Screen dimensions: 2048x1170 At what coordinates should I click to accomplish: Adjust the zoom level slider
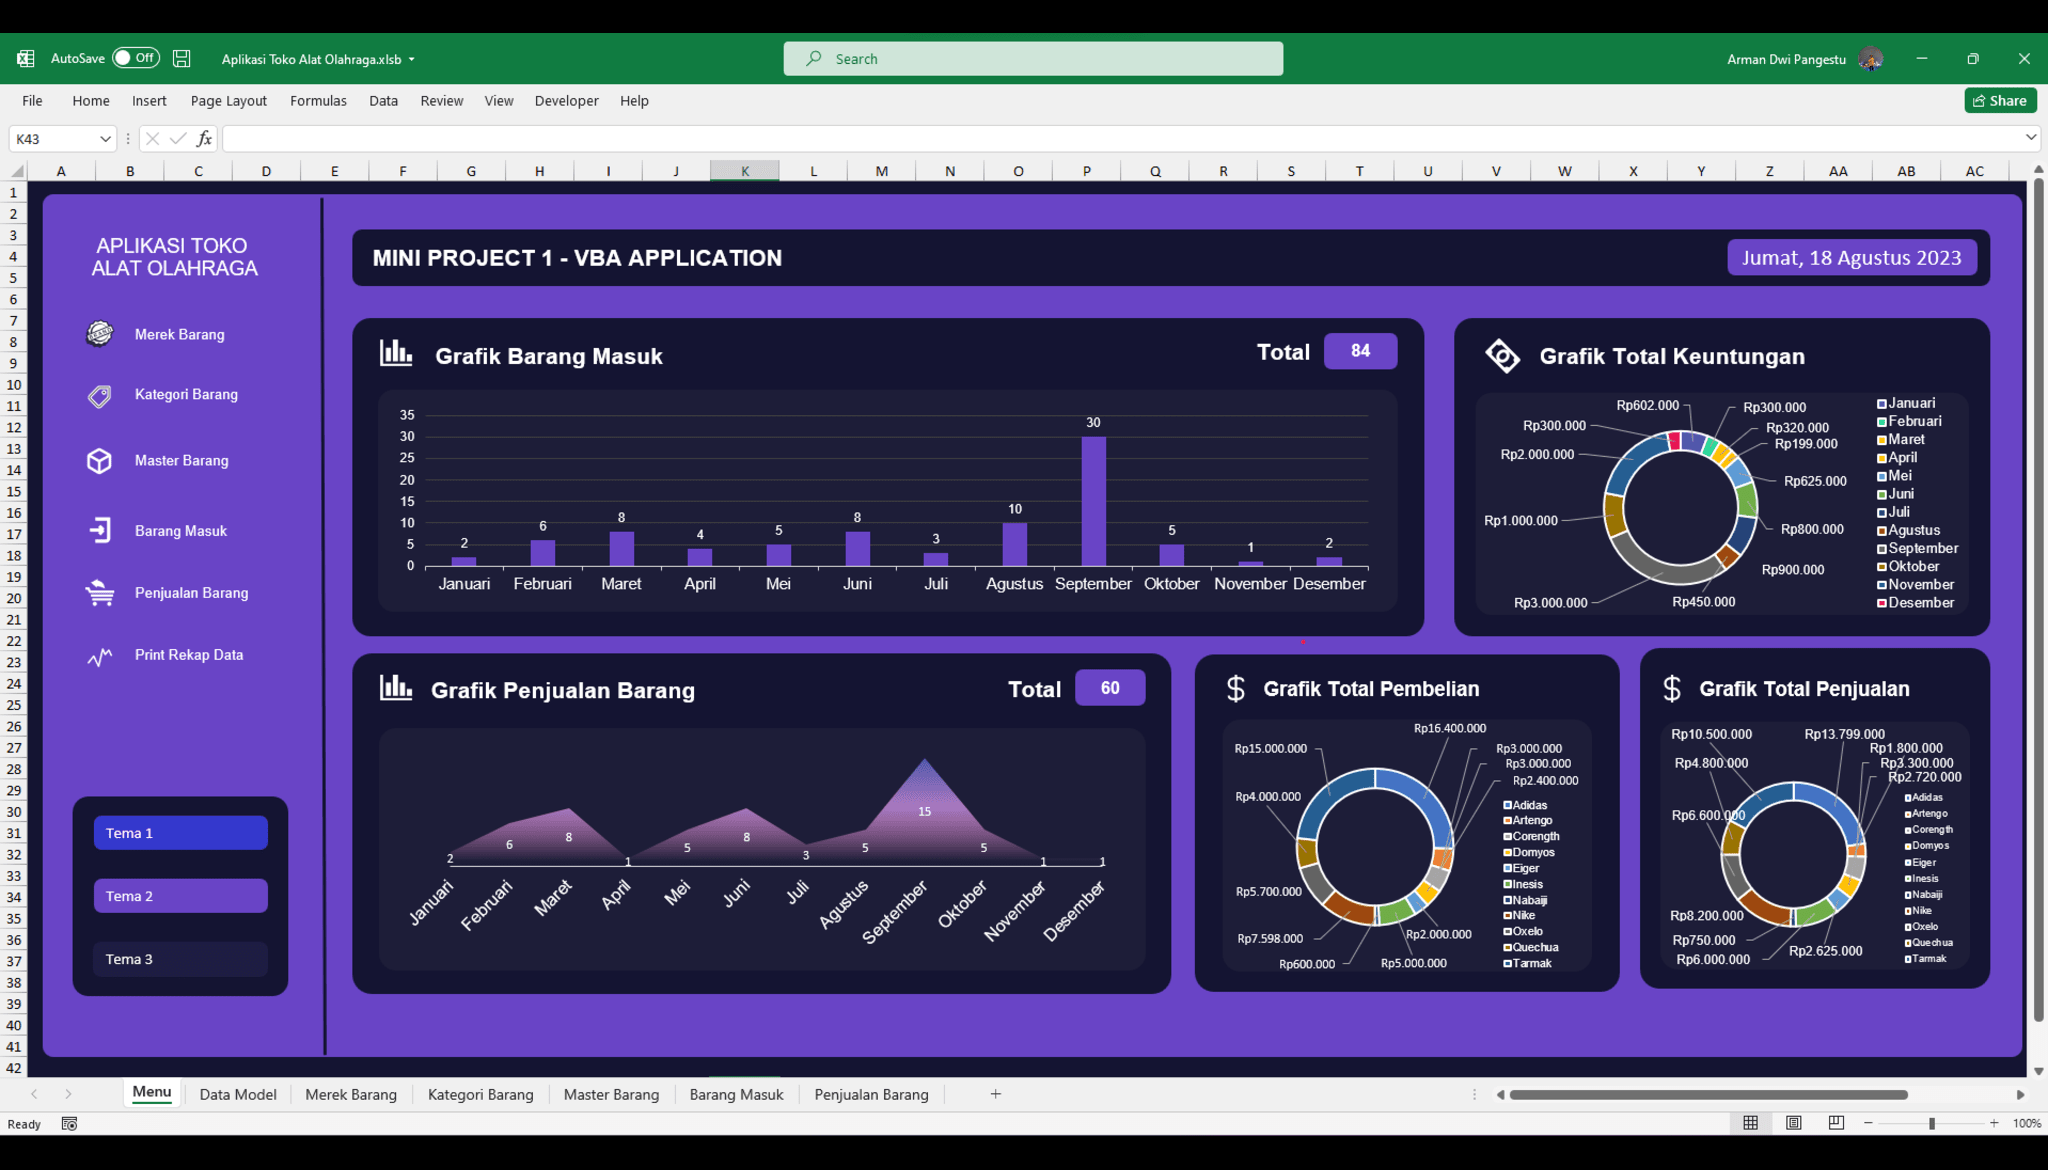point(1931,1124)
